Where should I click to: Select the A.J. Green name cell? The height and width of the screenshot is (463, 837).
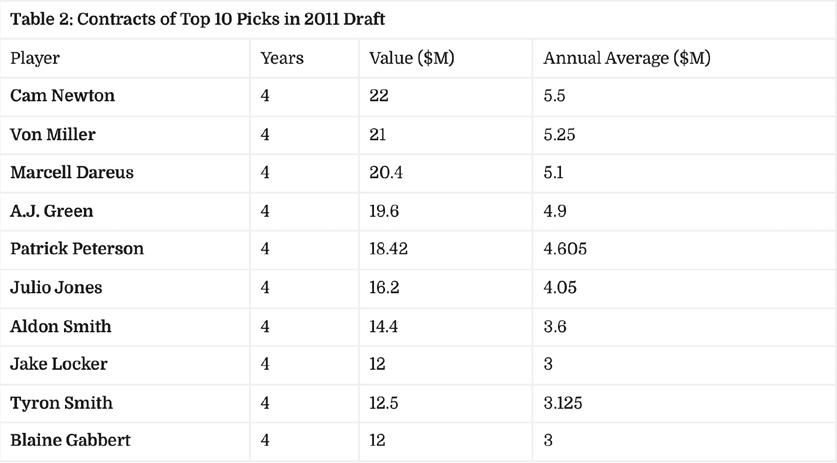click(x=50, y=211)
